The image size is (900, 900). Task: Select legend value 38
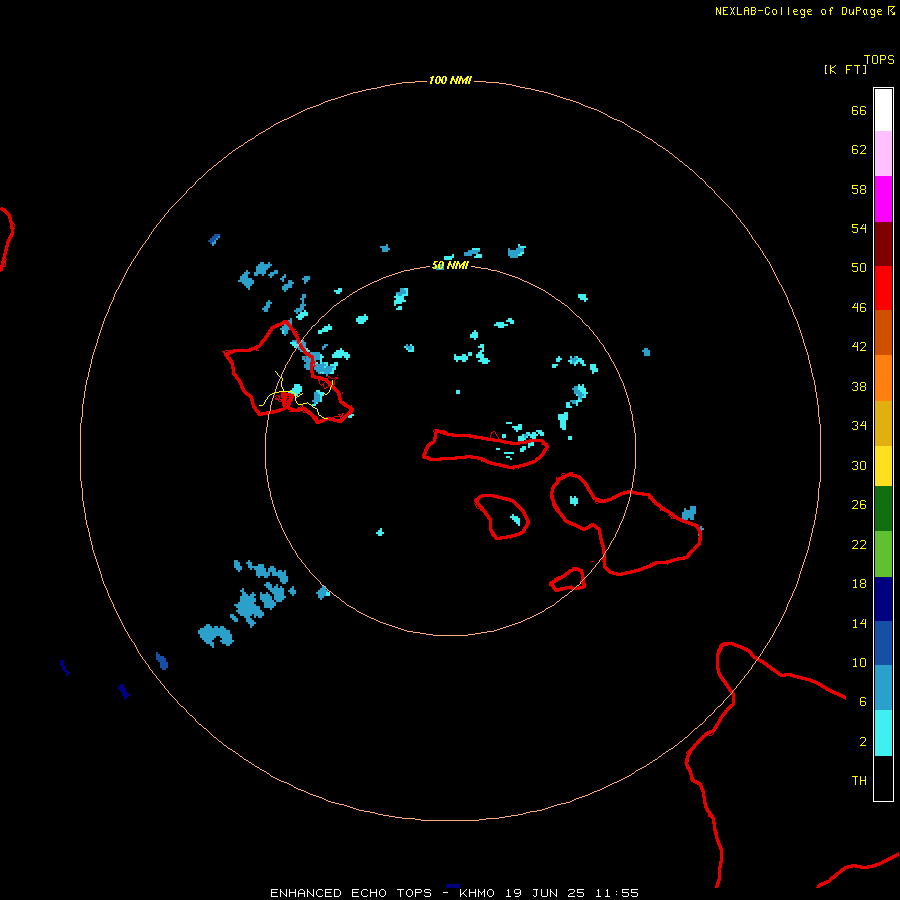[859, 386]
